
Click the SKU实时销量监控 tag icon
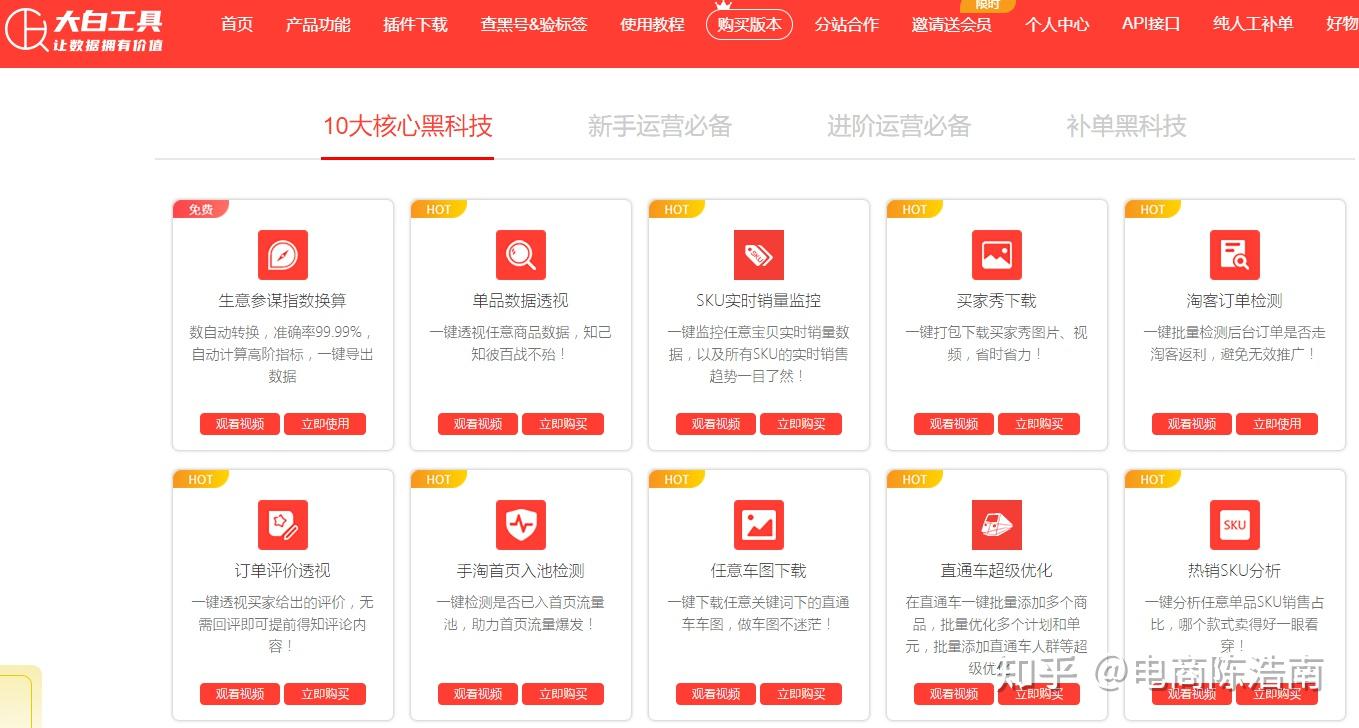pos(759,255)
